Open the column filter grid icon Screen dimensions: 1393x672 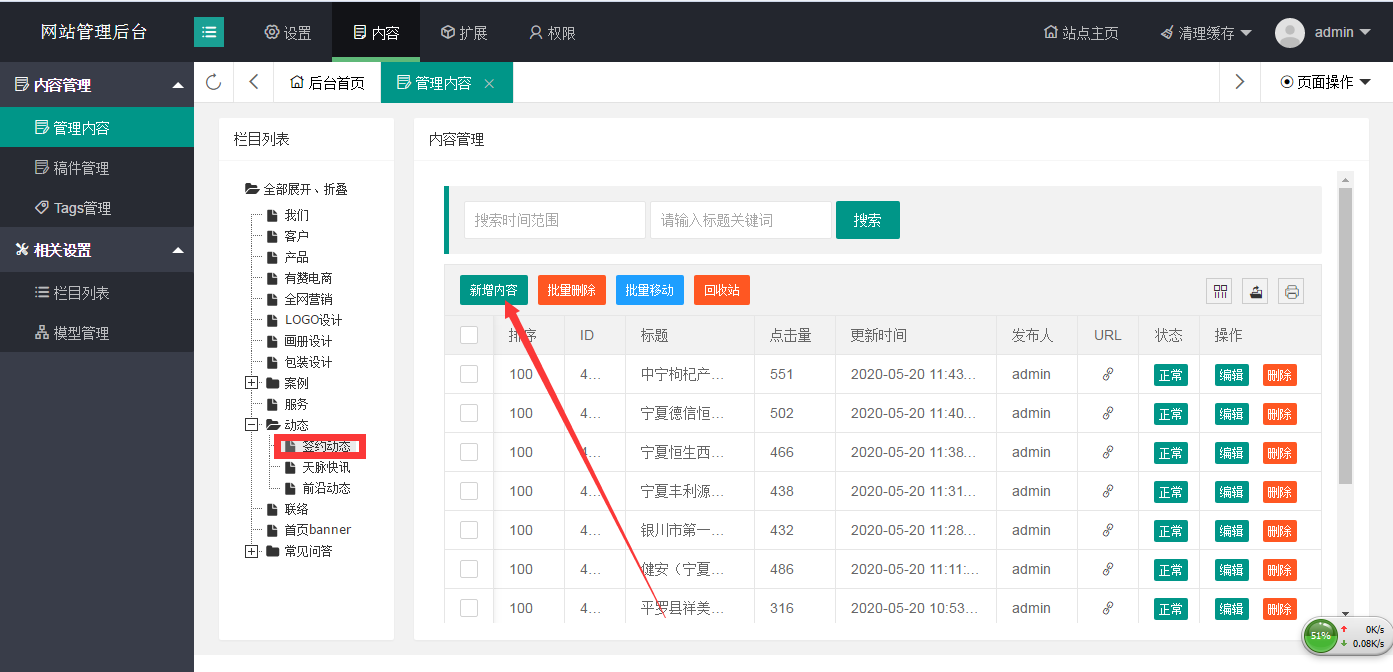pos(1220,291)
